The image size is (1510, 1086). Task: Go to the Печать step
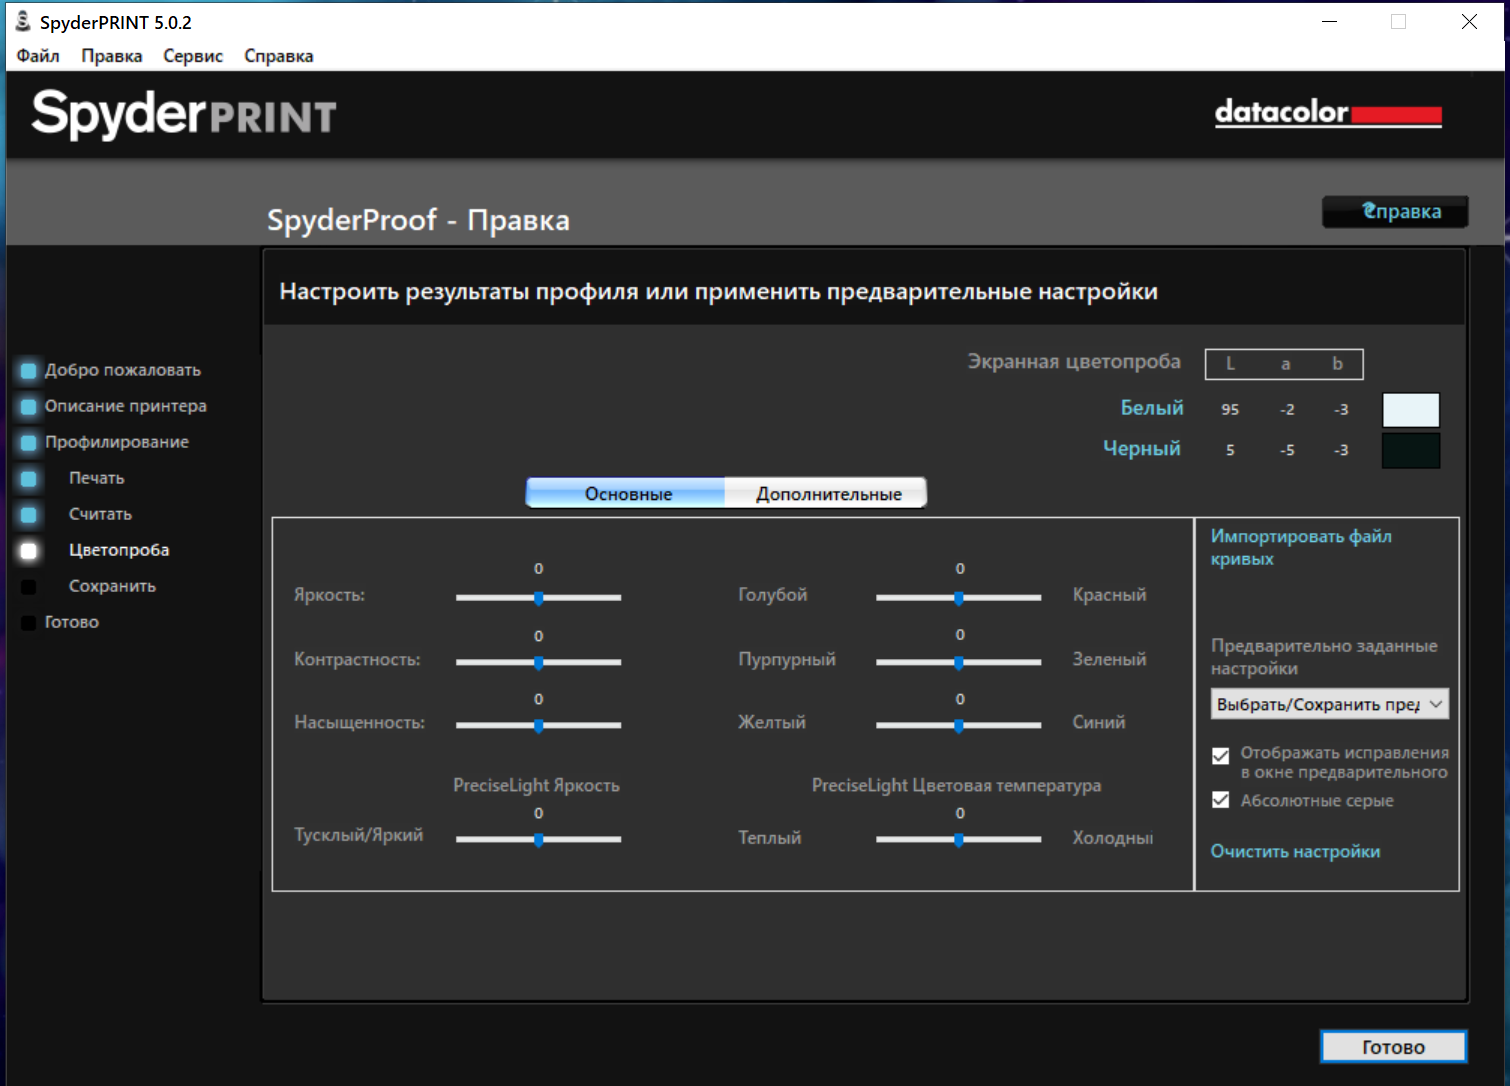97,478
